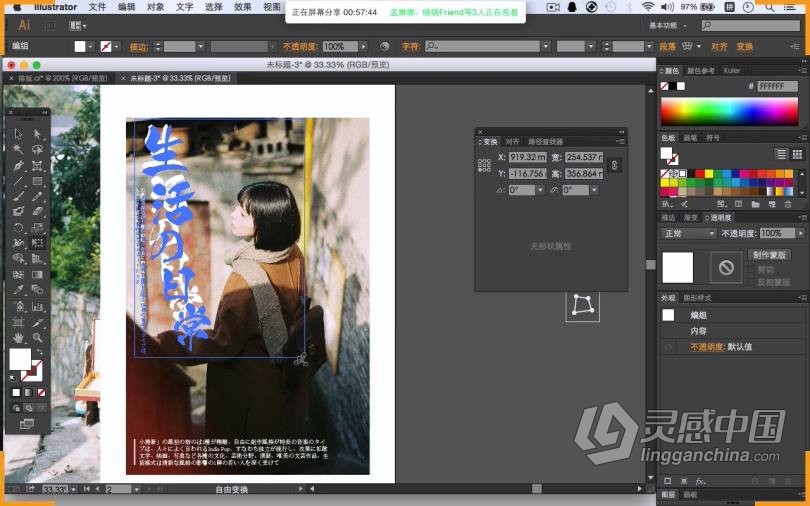This screenshot has height=506, width=810.
Task: Click new color group folder icon
Action: point(755,204)
